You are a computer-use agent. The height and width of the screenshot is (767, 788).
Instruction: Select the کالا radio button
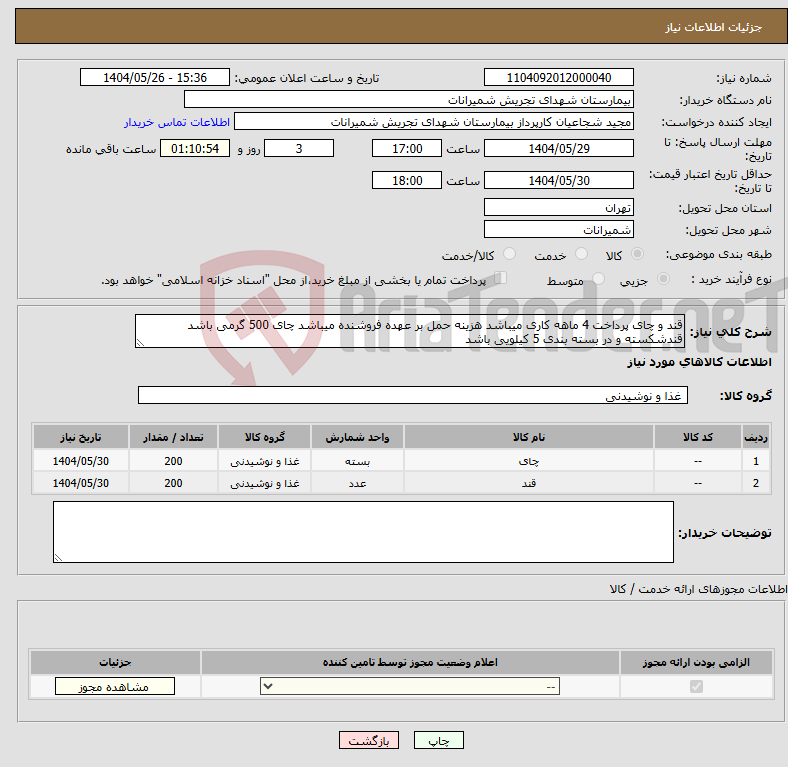click(x=637, y=254)
